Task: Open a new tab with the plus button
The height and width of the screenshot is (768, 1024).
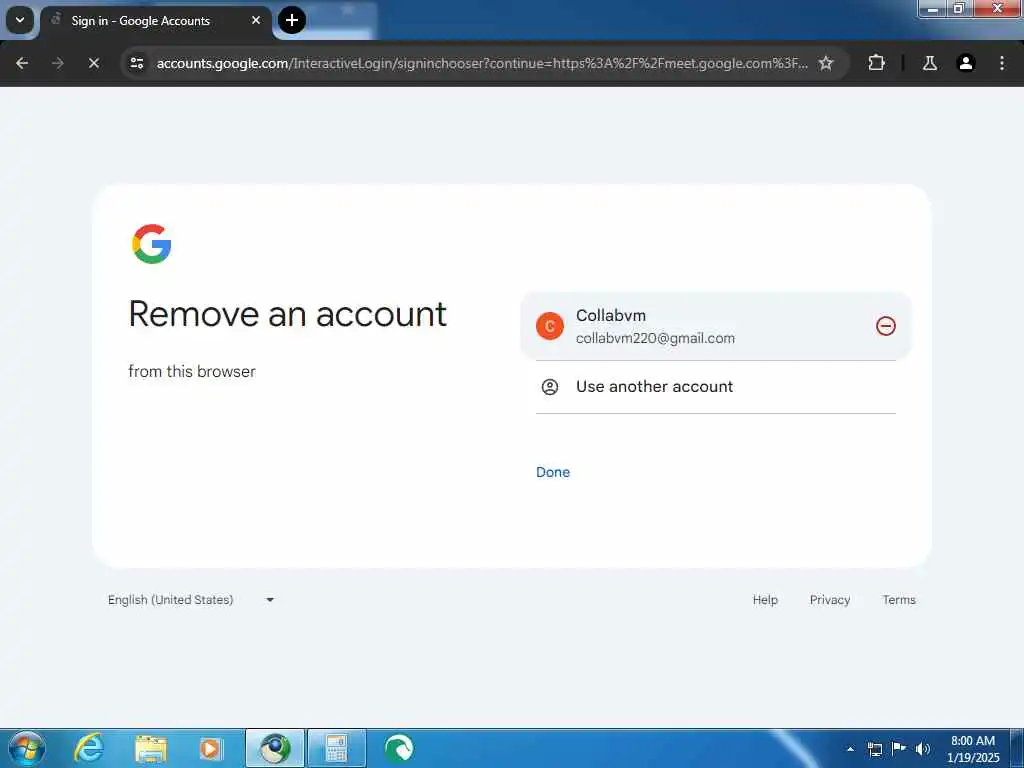Action: pyautogui.click(x=292, y=20)
